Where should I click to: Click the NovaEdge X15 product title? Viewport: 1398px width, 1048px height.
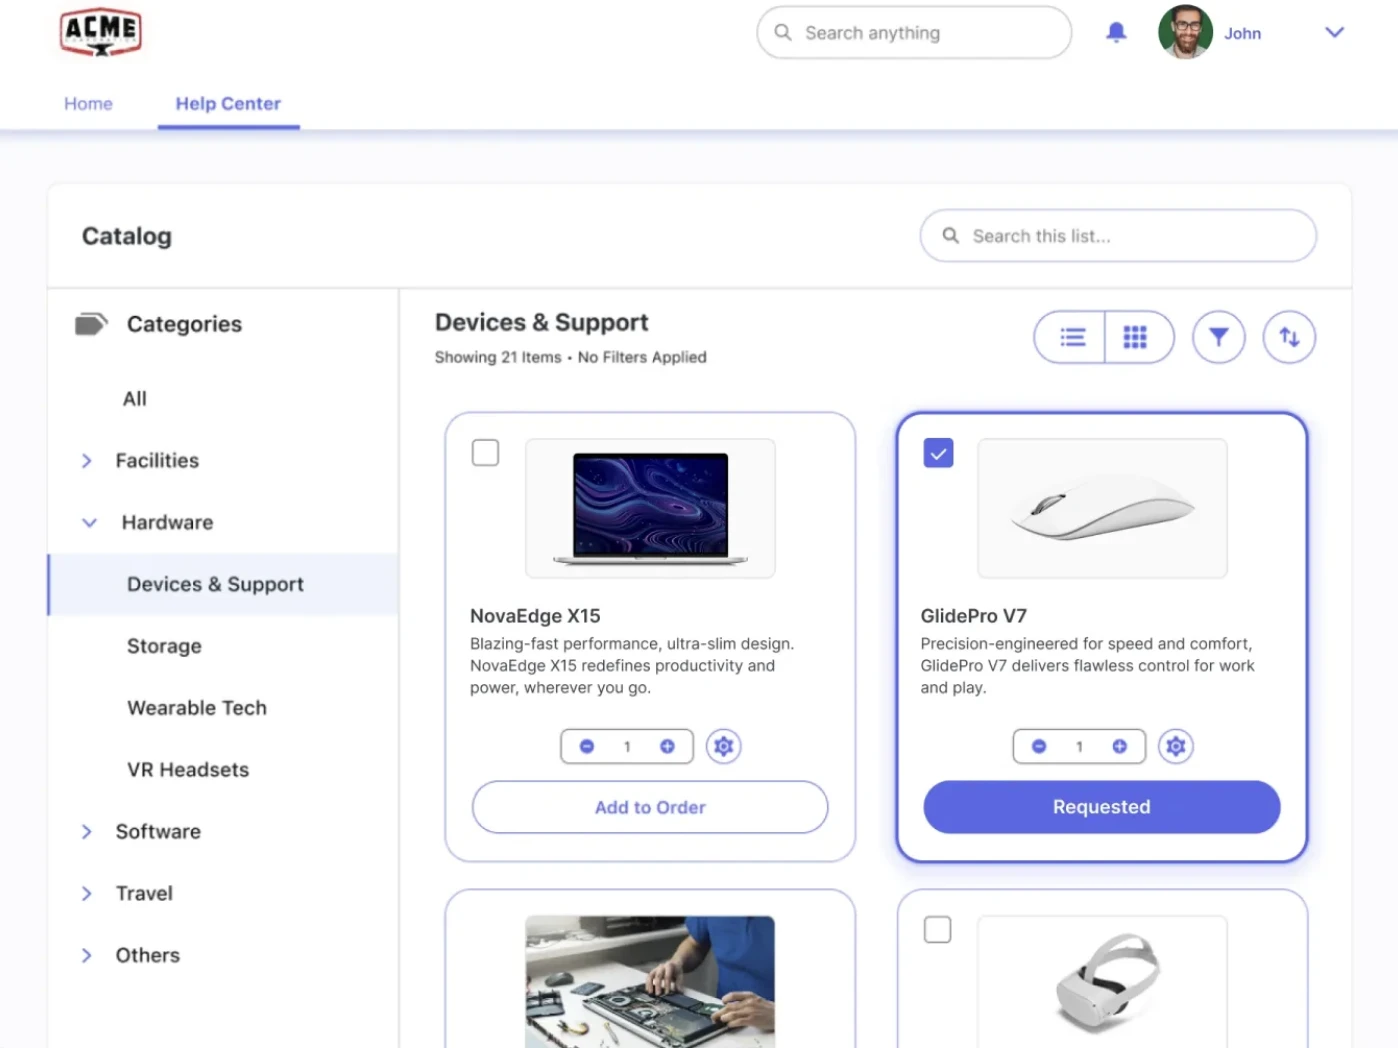(535, 616)
